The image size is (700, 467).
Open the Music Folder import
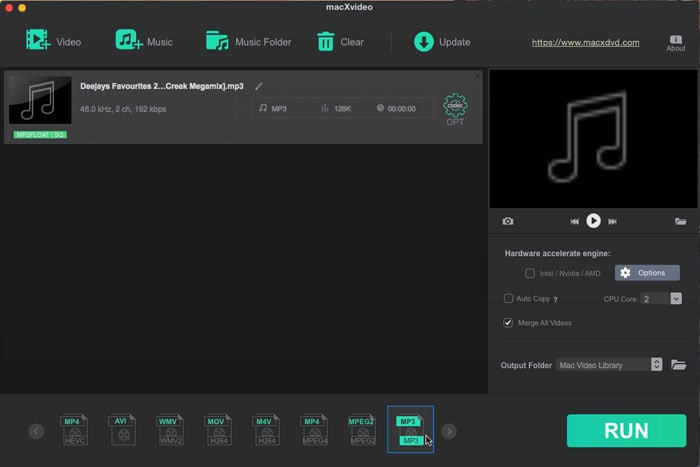pos(248,42)
